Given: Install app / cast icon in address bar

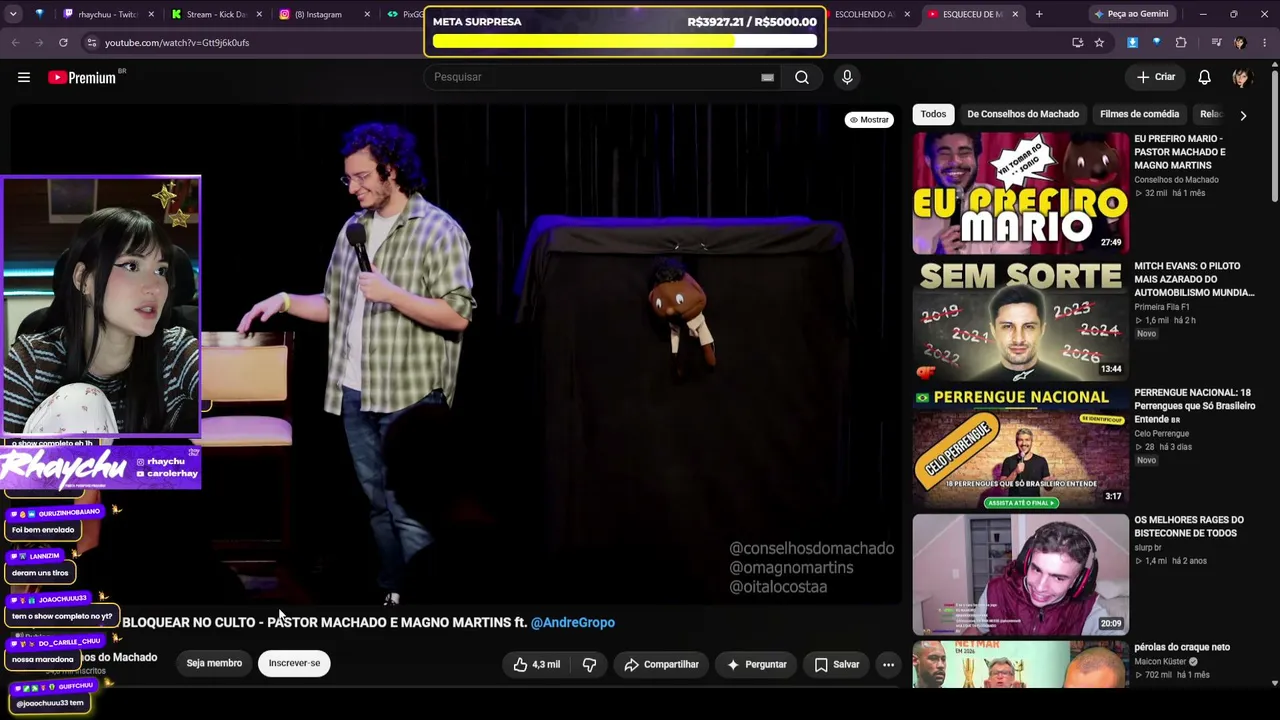Looking at the screenshot, I should [x=1077, y=42].
